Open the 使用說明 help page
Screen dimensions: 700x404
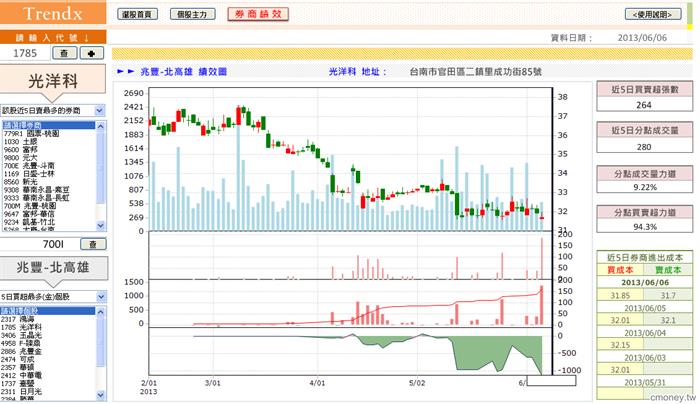pyautogui.click(x=657, y=15)
